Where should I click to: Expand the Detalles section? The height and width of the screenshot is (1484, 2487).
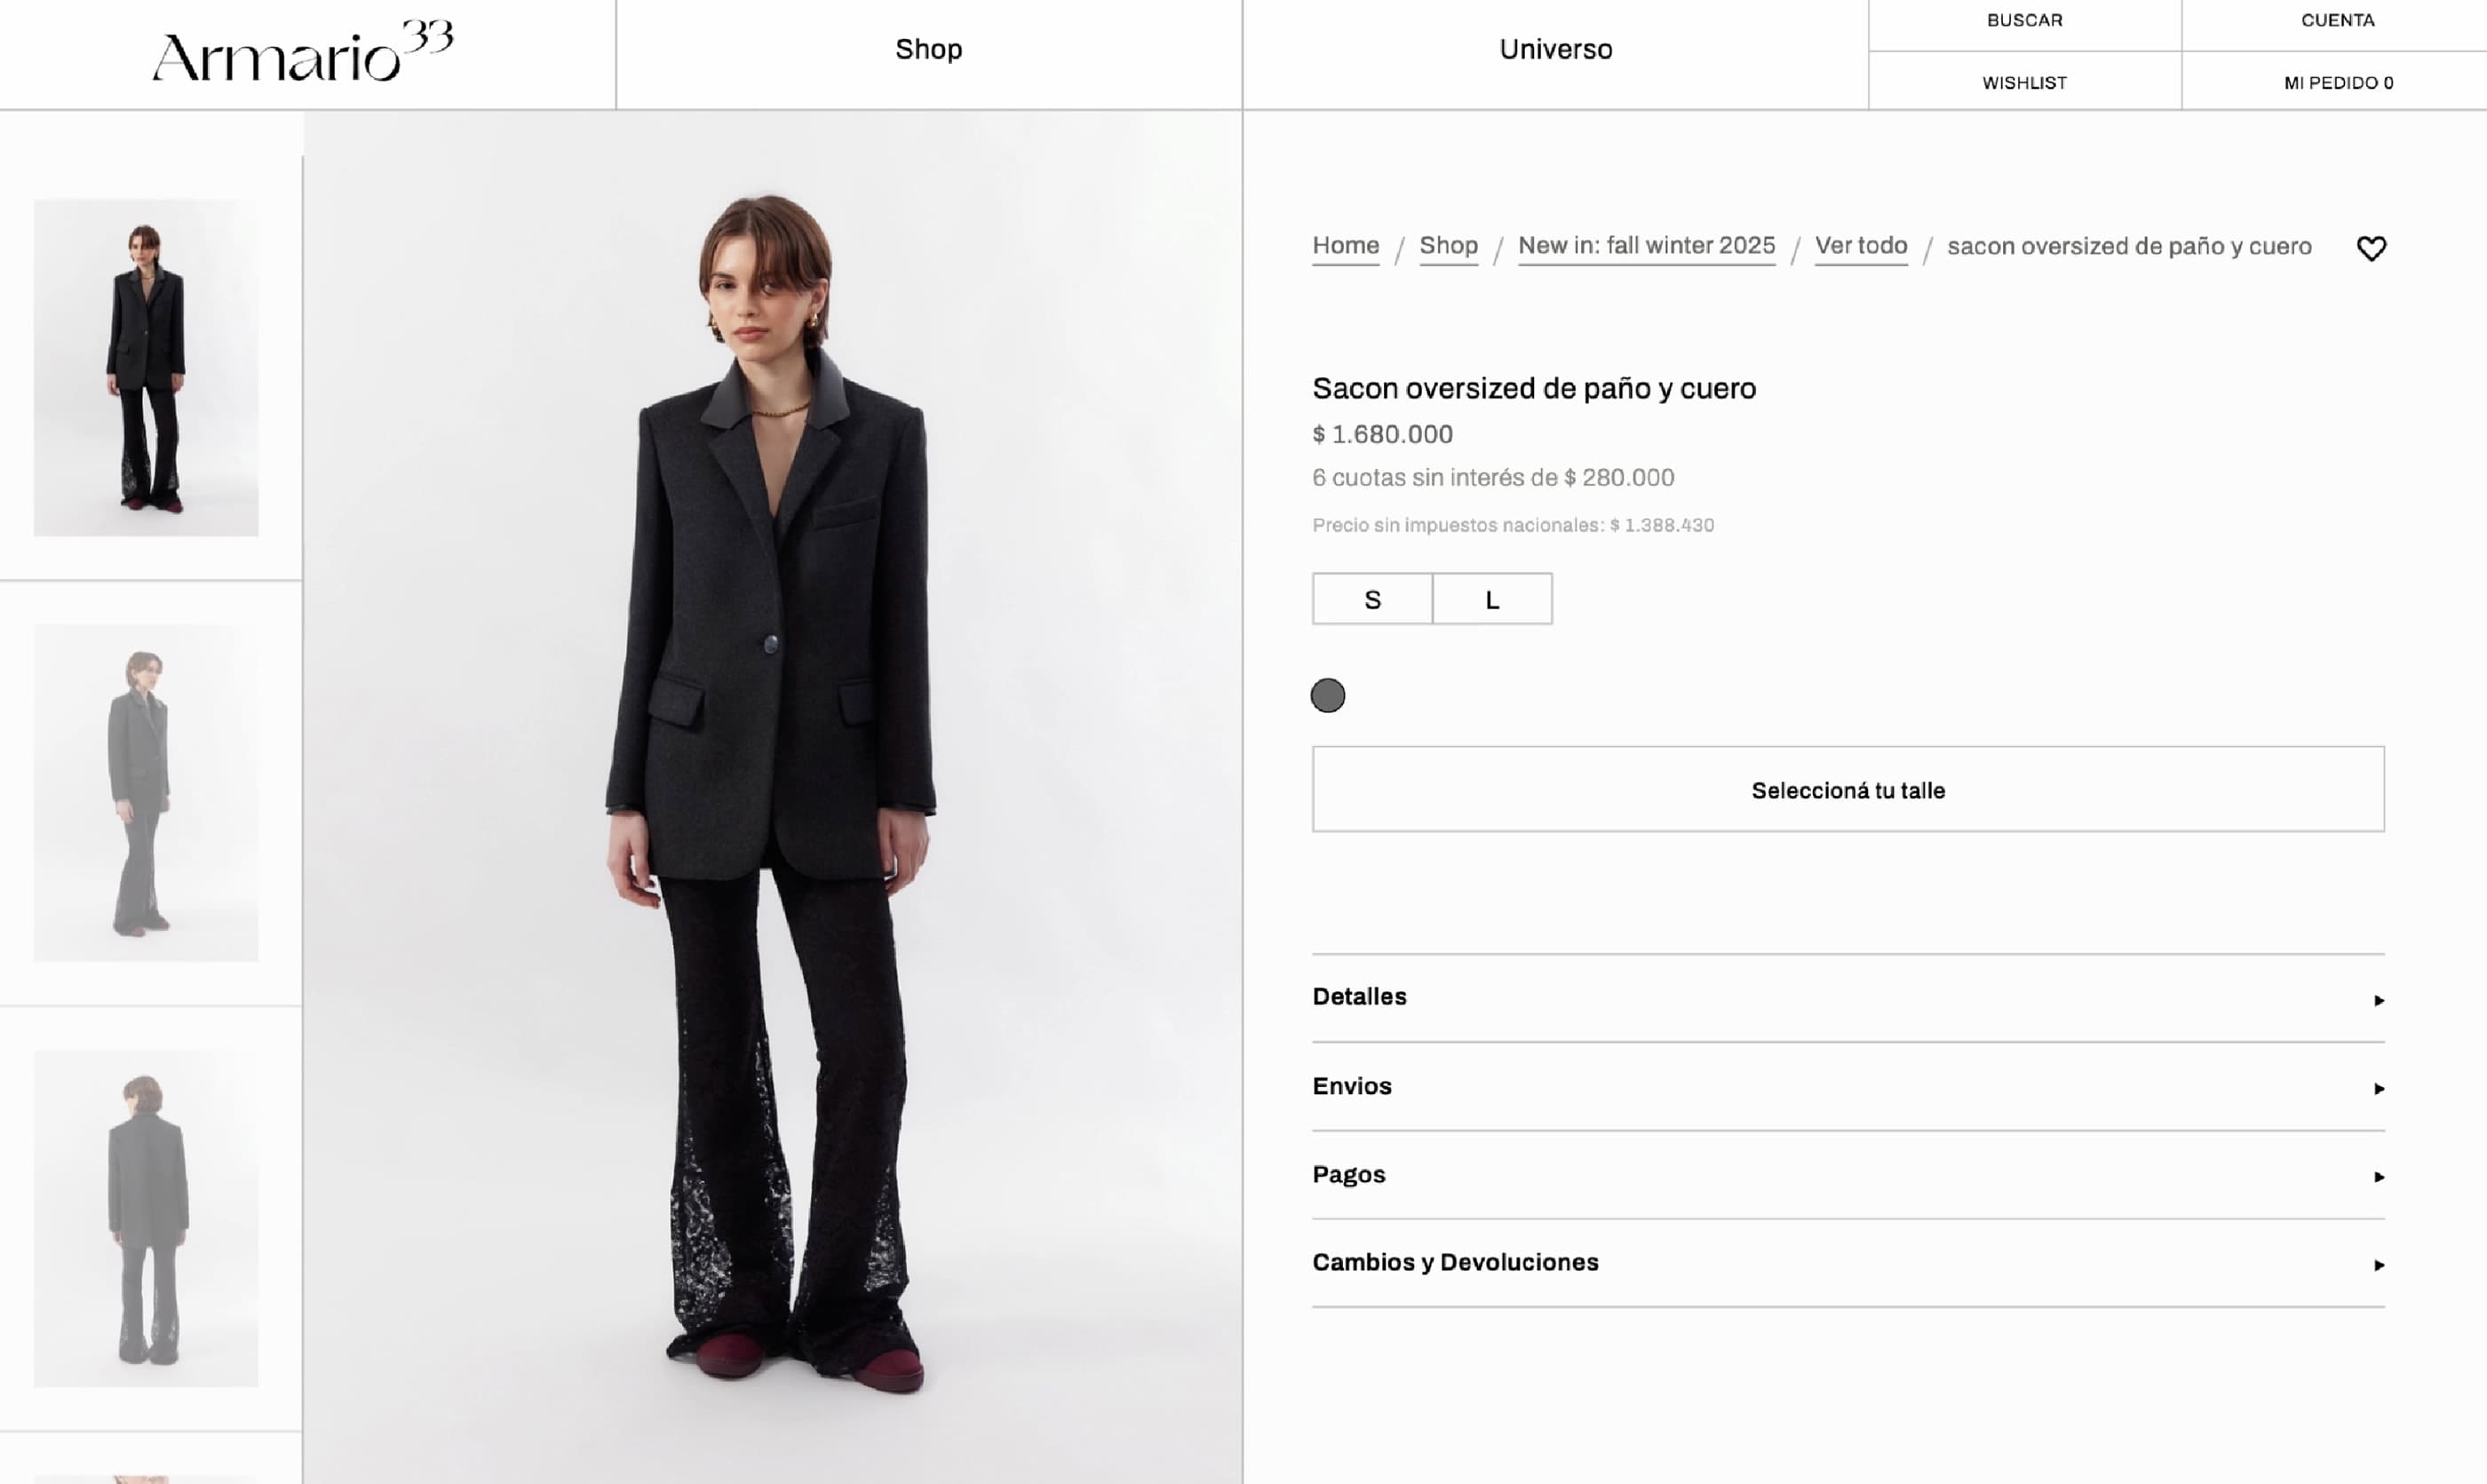click(1847, 997)
